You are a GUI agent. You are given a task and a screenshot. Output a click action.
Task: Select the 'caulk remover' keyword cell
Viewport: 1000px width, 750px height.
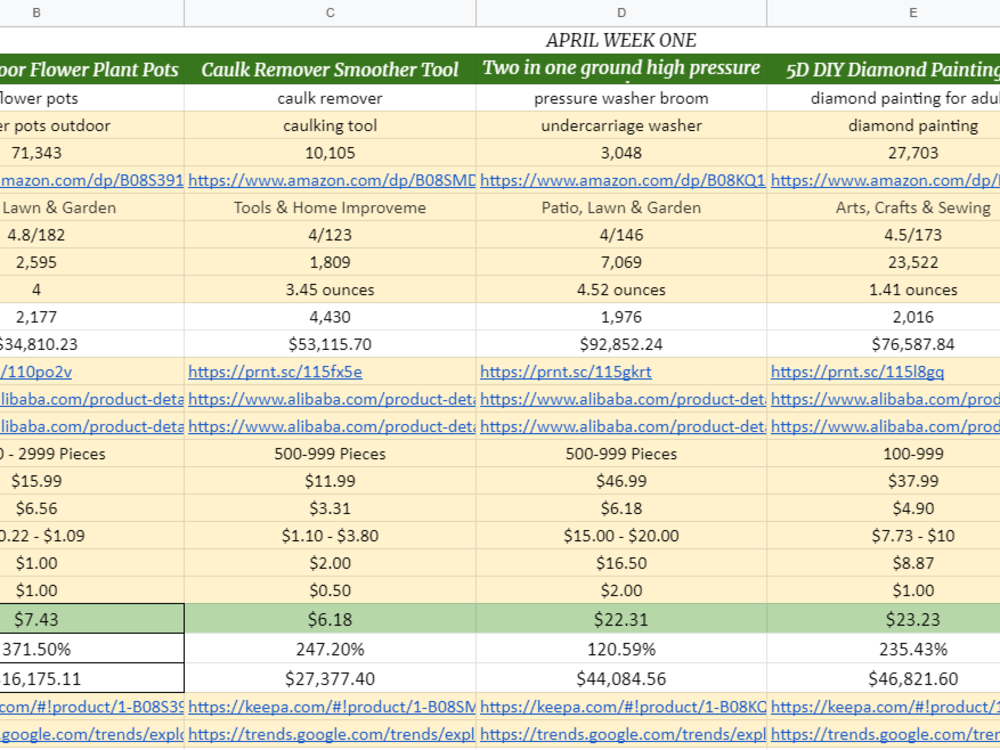coord(330,98)
